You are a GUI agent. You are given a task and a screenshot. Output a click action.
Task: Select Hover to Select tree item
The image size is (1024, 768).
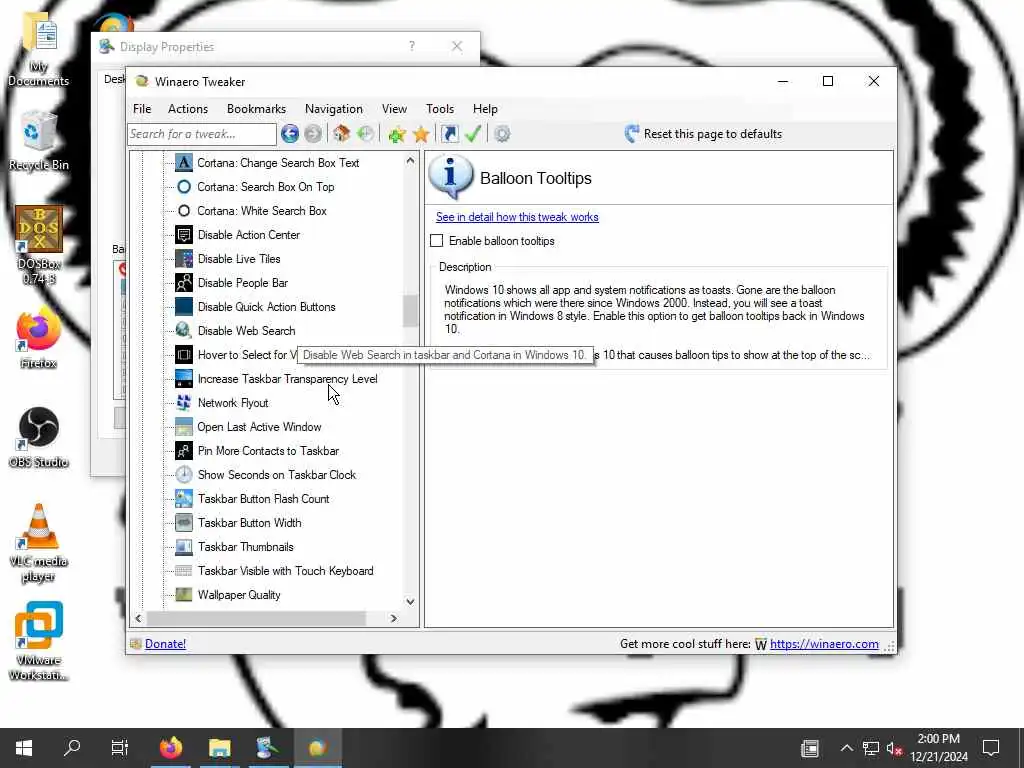pos(246,355)
